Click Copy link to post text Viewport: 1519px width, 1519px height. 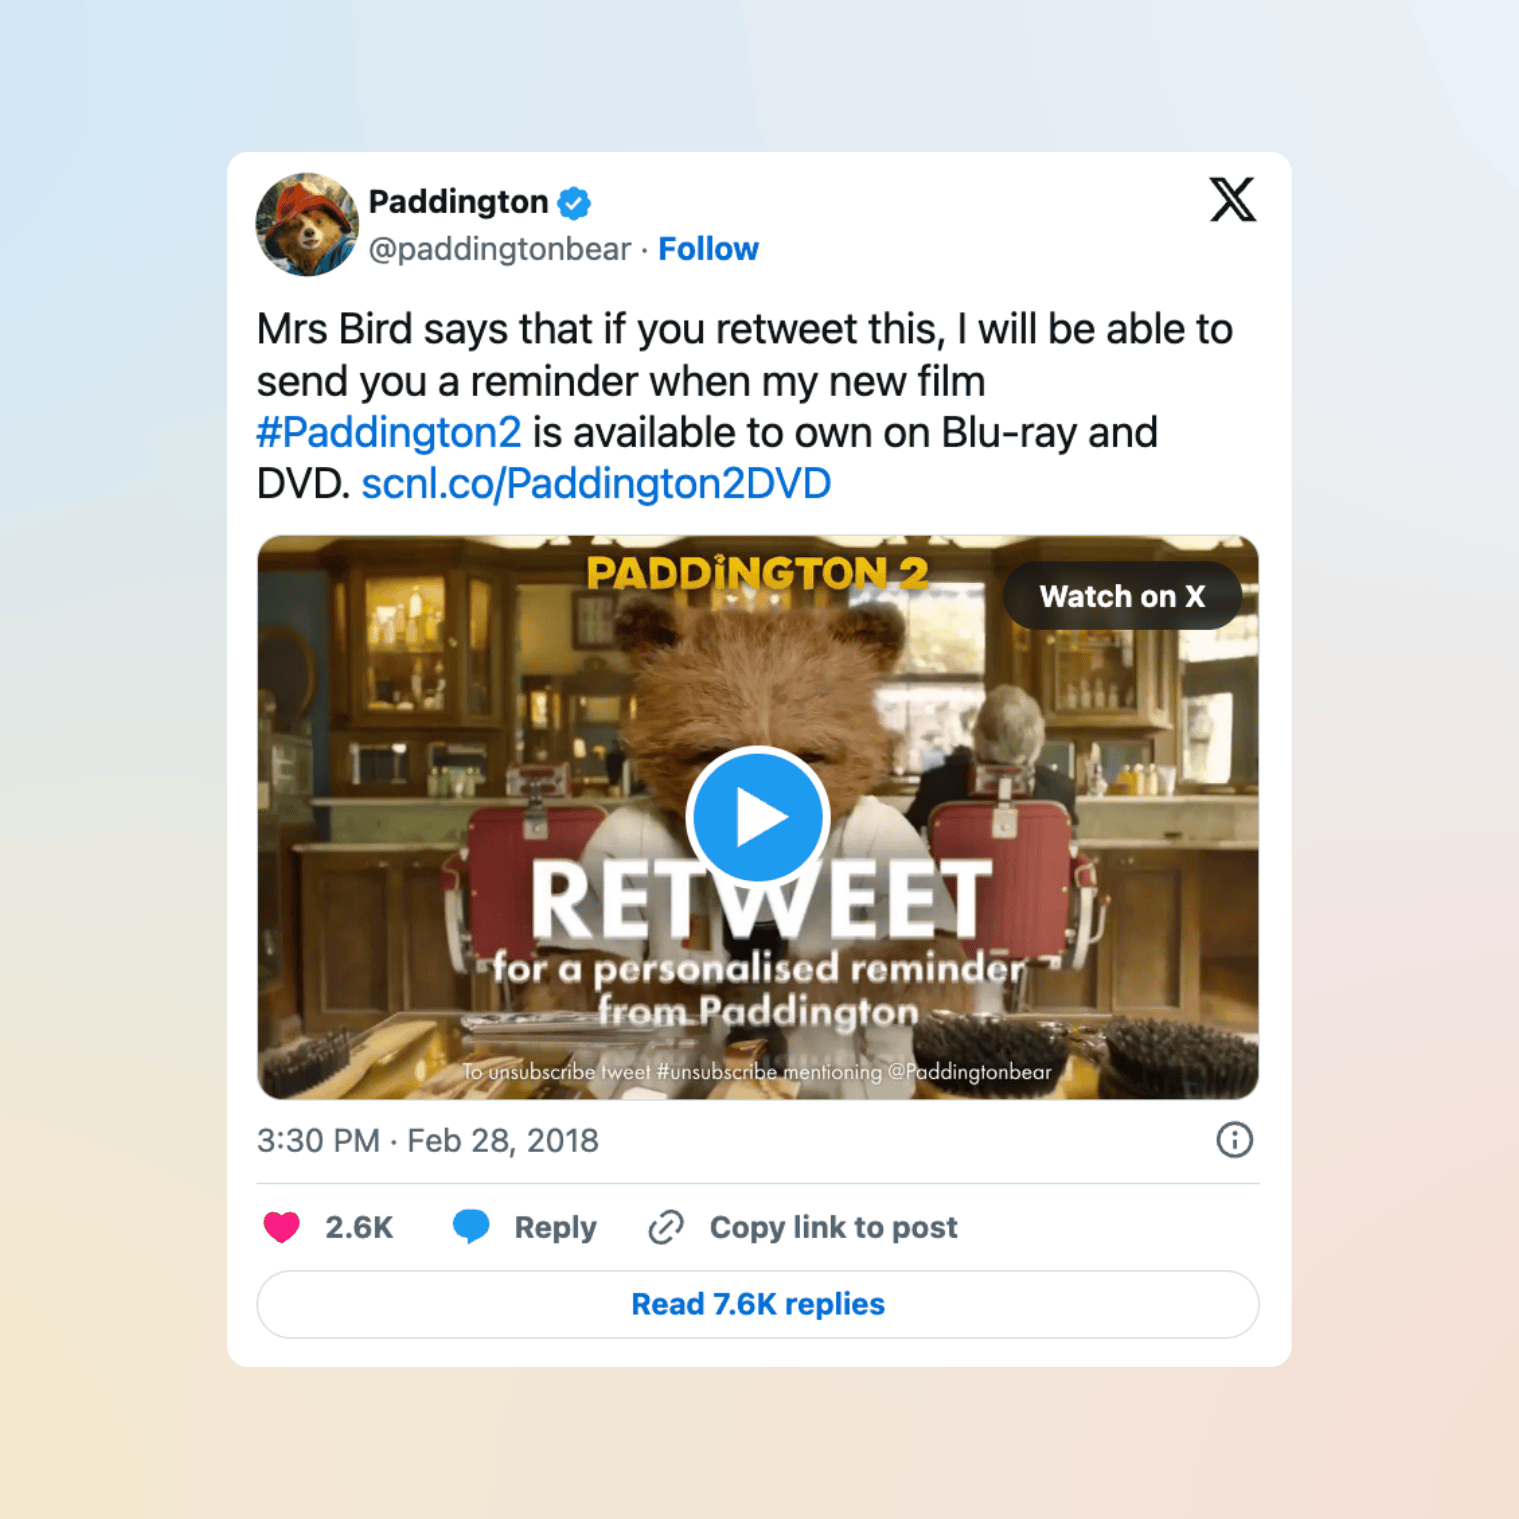pyautogui.click(x=833, y=1227)
